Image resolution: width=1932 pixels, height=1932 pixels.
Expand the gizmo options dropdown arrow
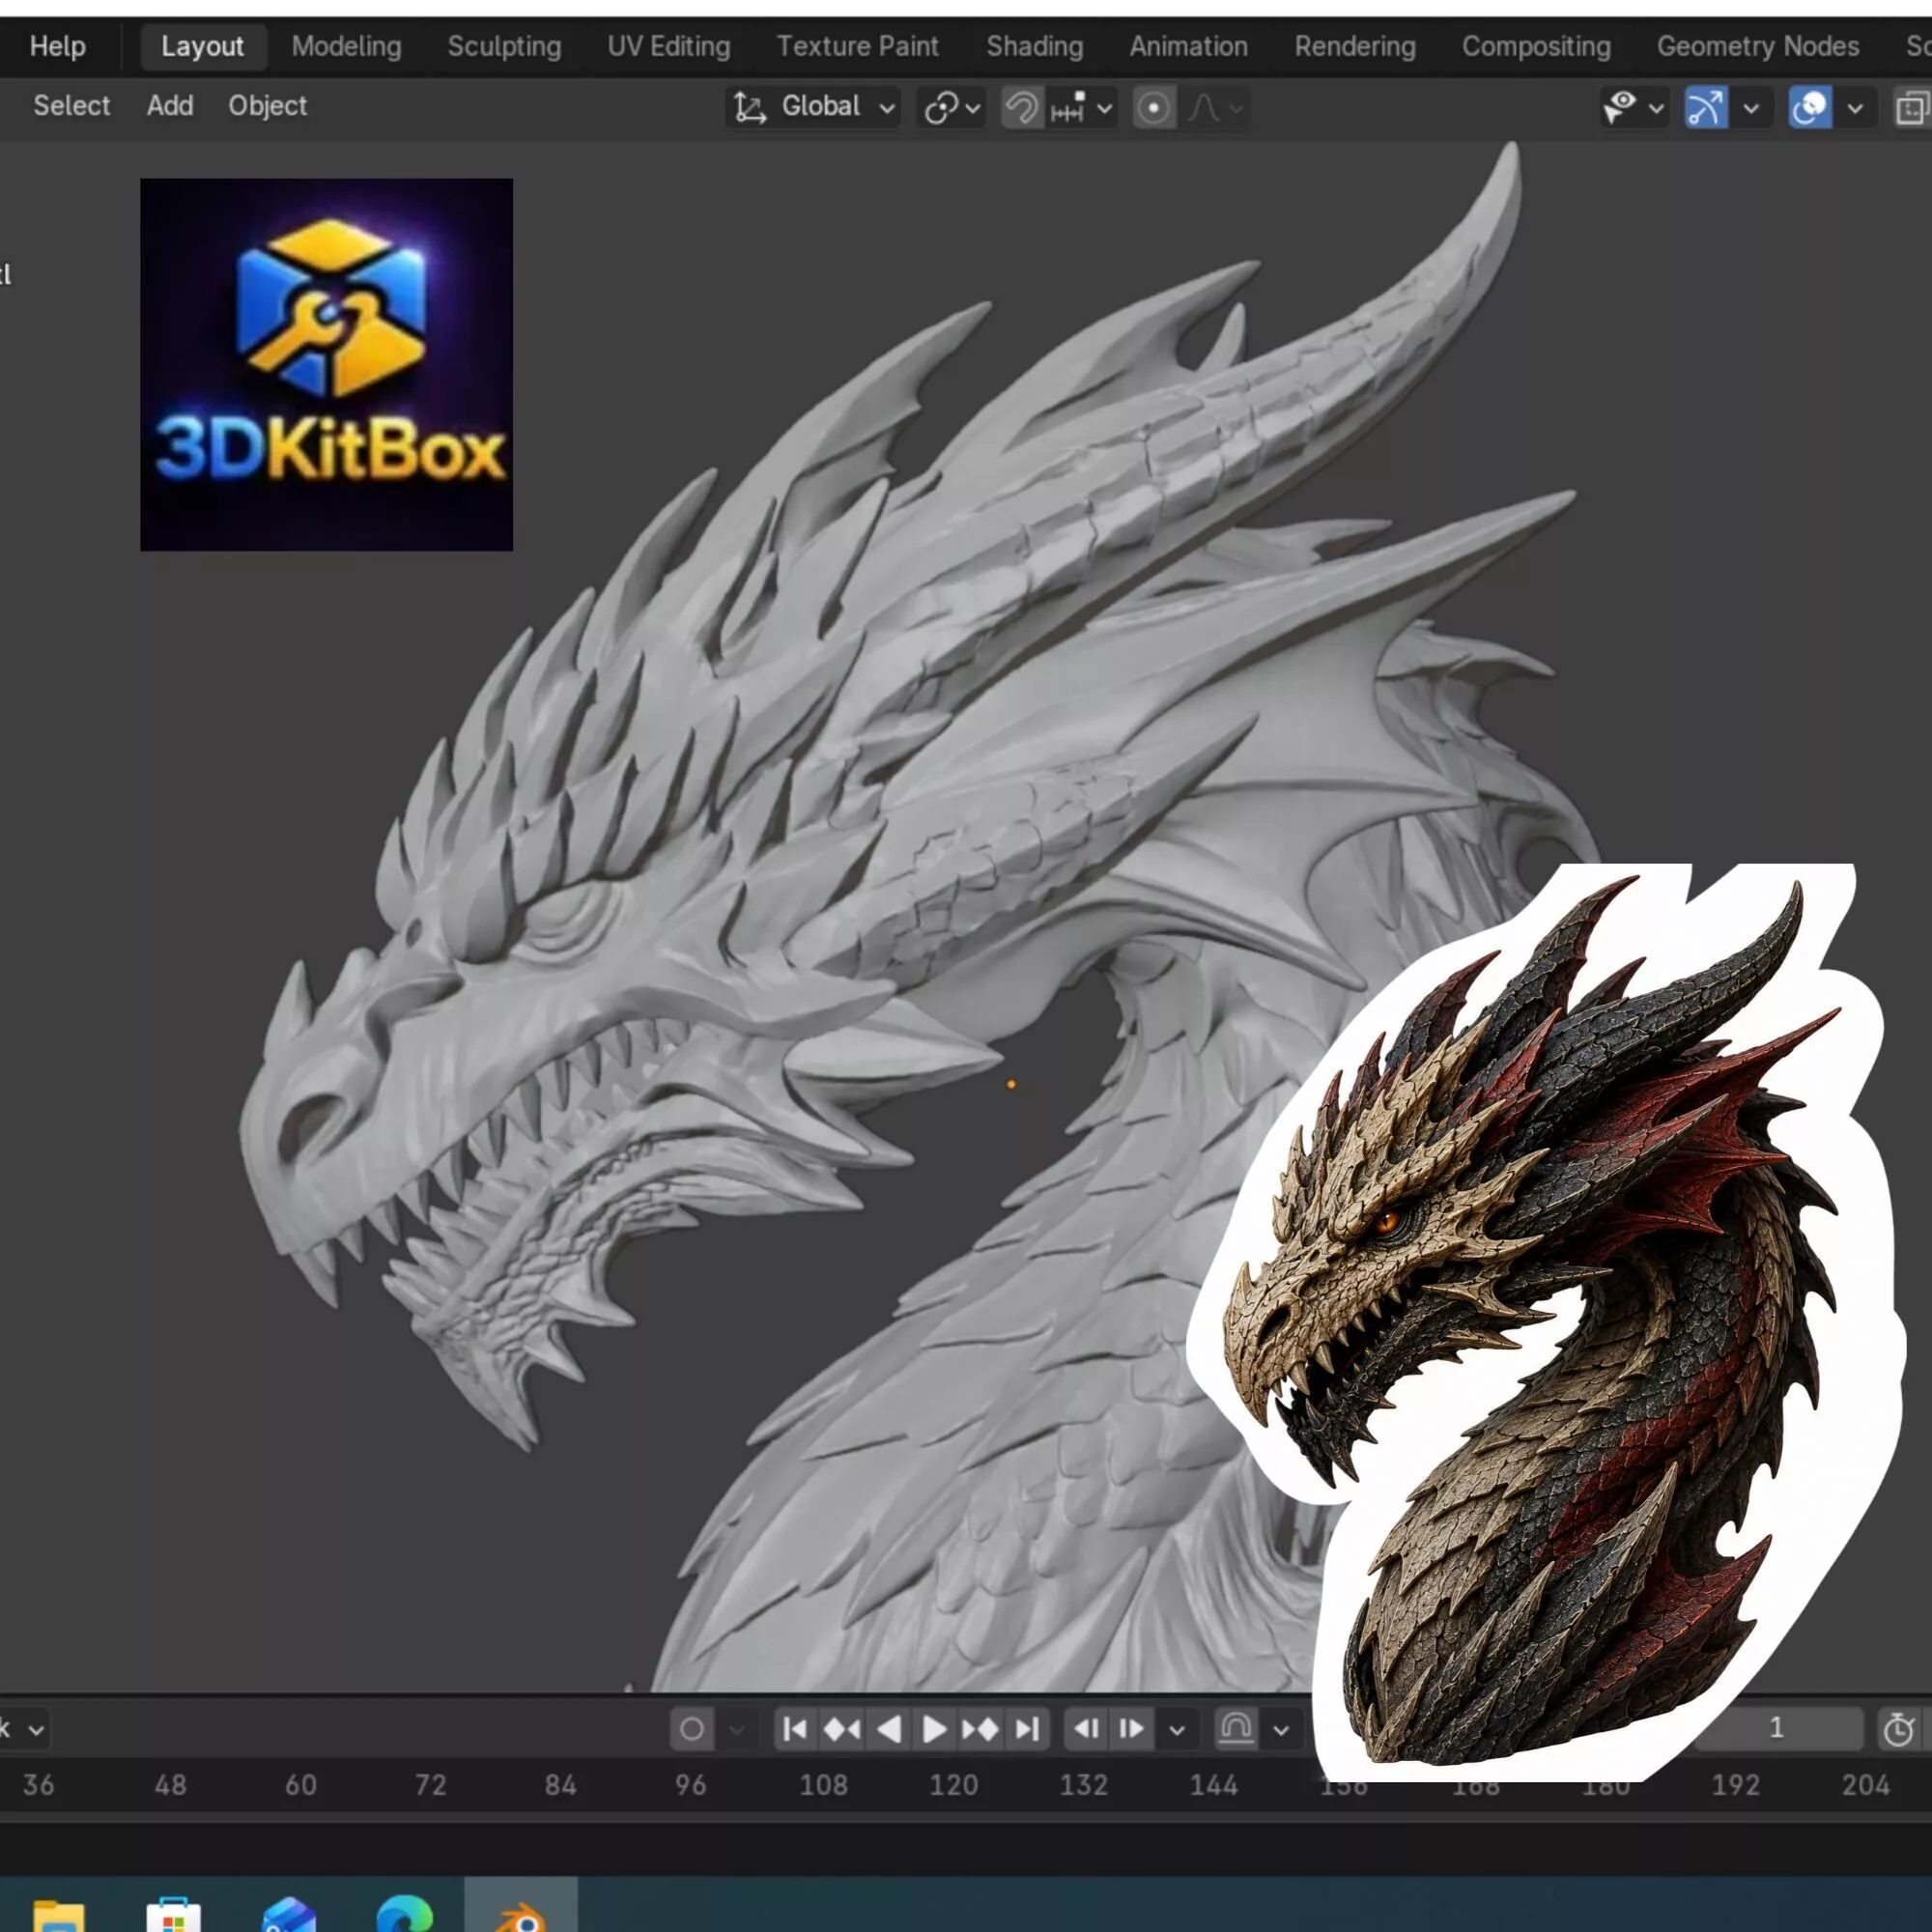[x=1751, y=108]
